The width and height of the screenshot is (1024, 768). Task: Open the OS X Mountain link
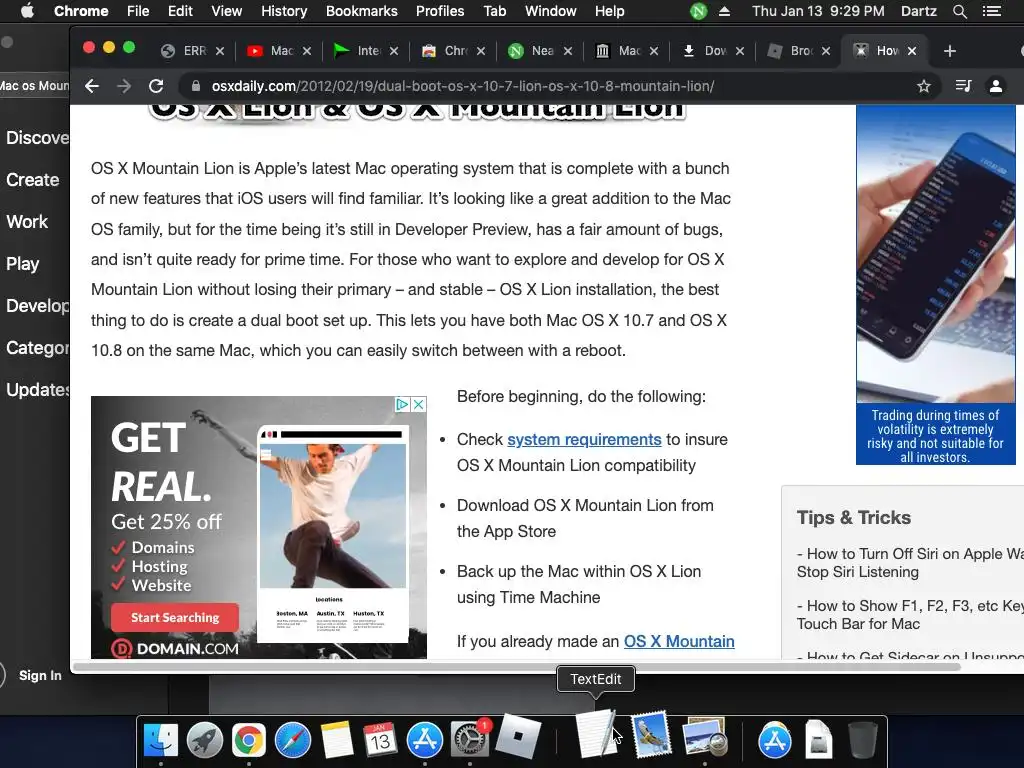tap(679, 641)
